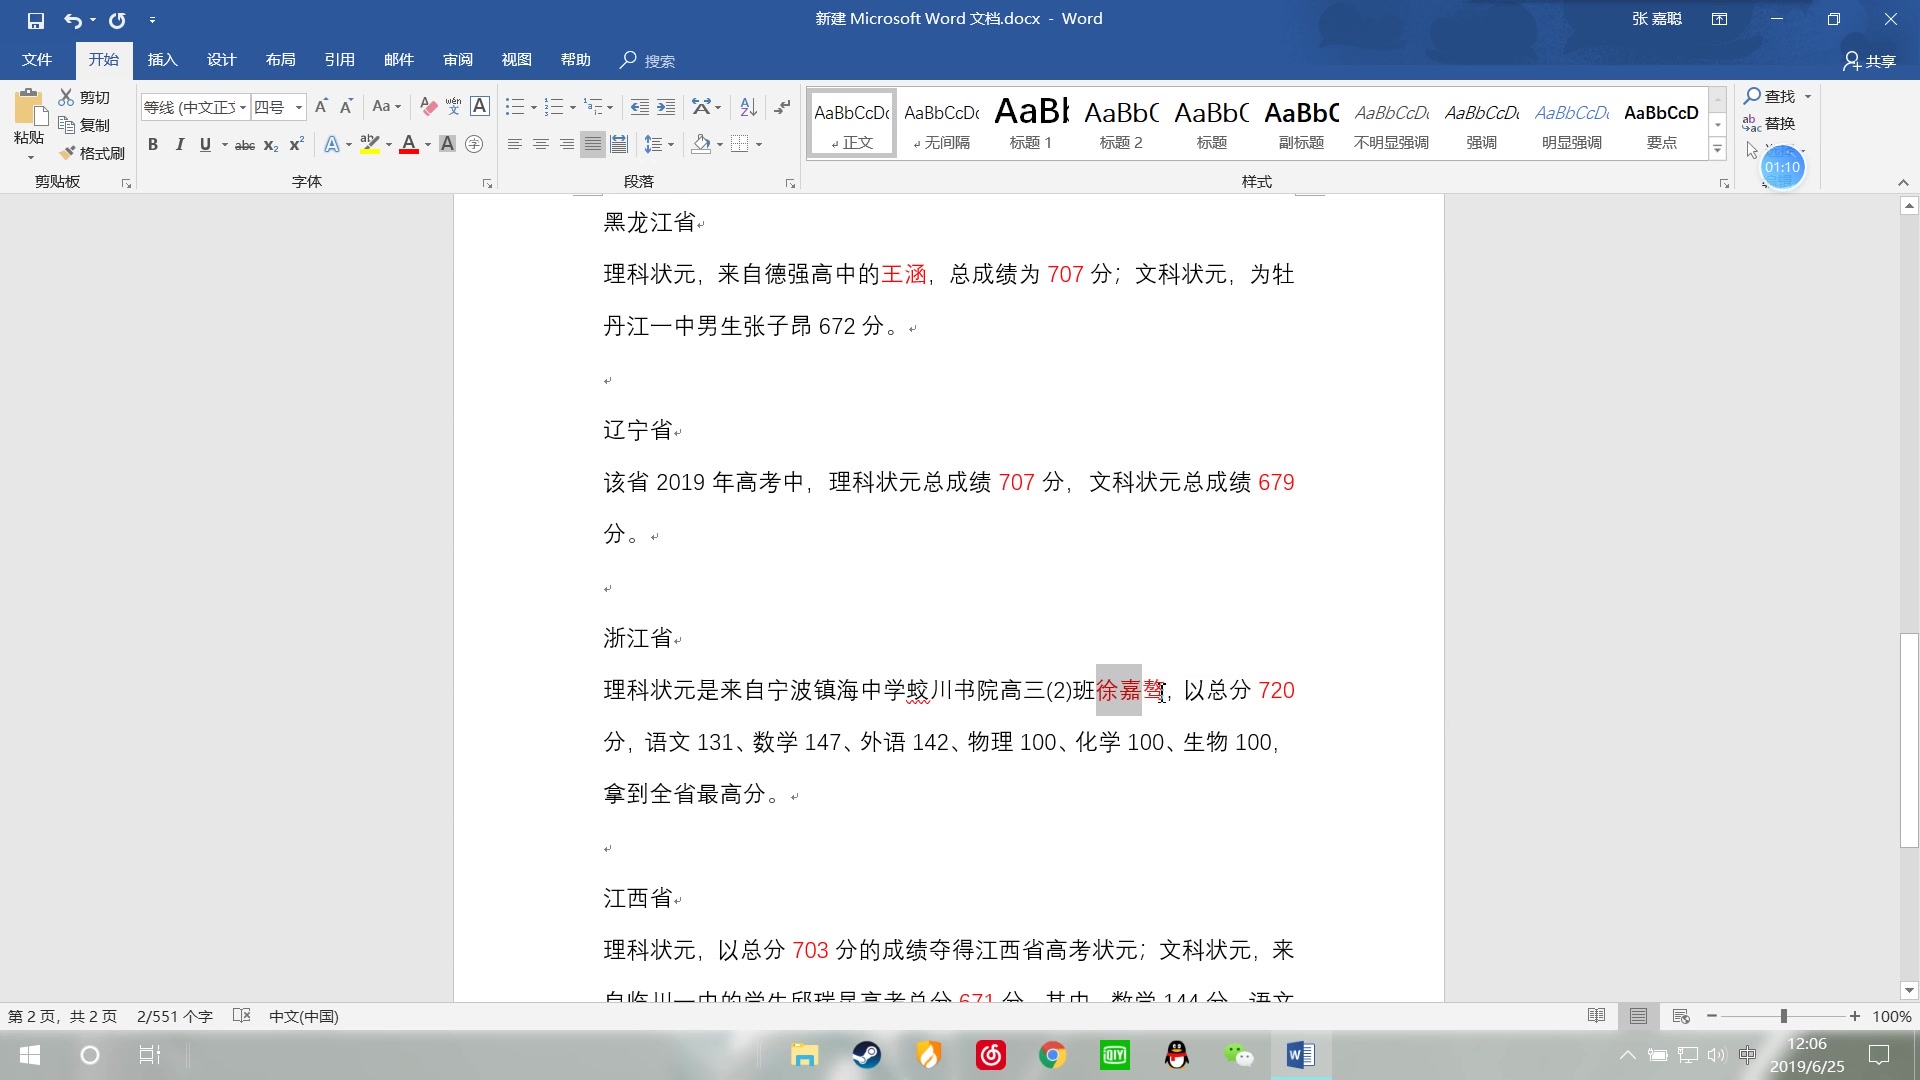Apply 副标题 style
The height and width of the screenshot is (1080, 1920).
coord(1301,124)
